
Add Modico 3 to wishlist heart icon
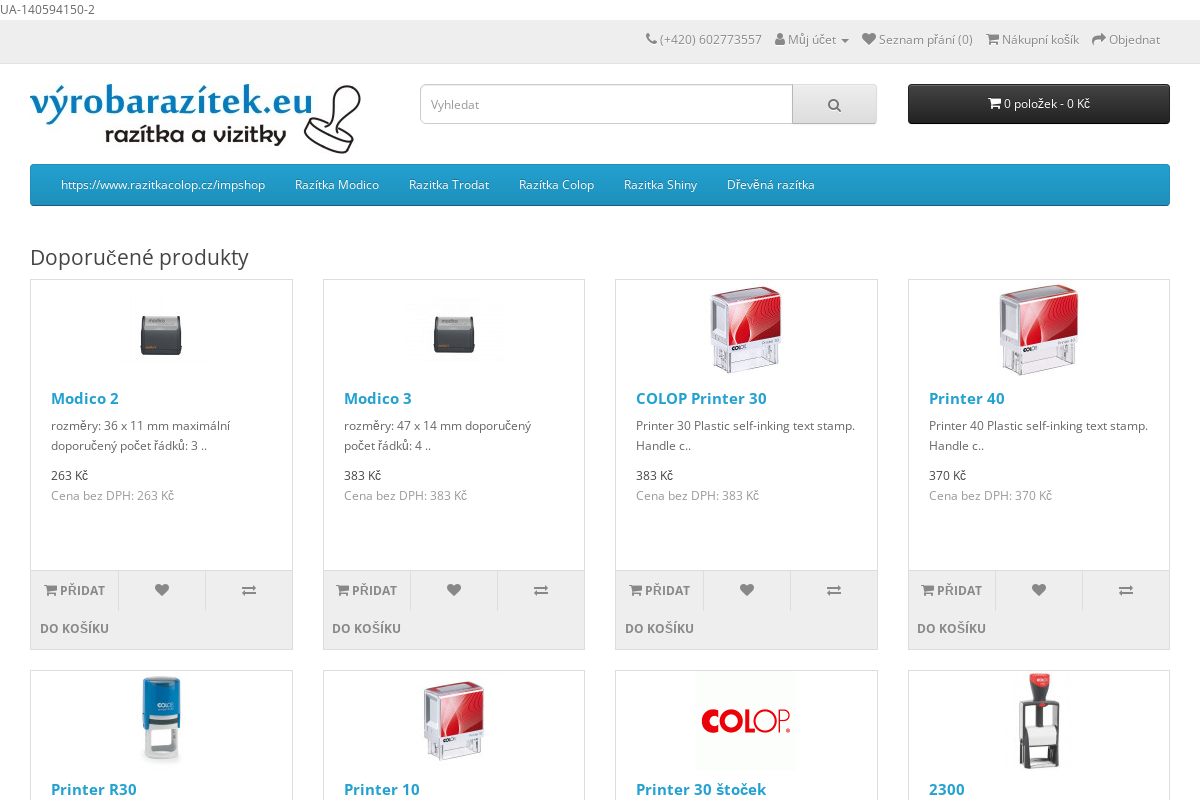454,590
